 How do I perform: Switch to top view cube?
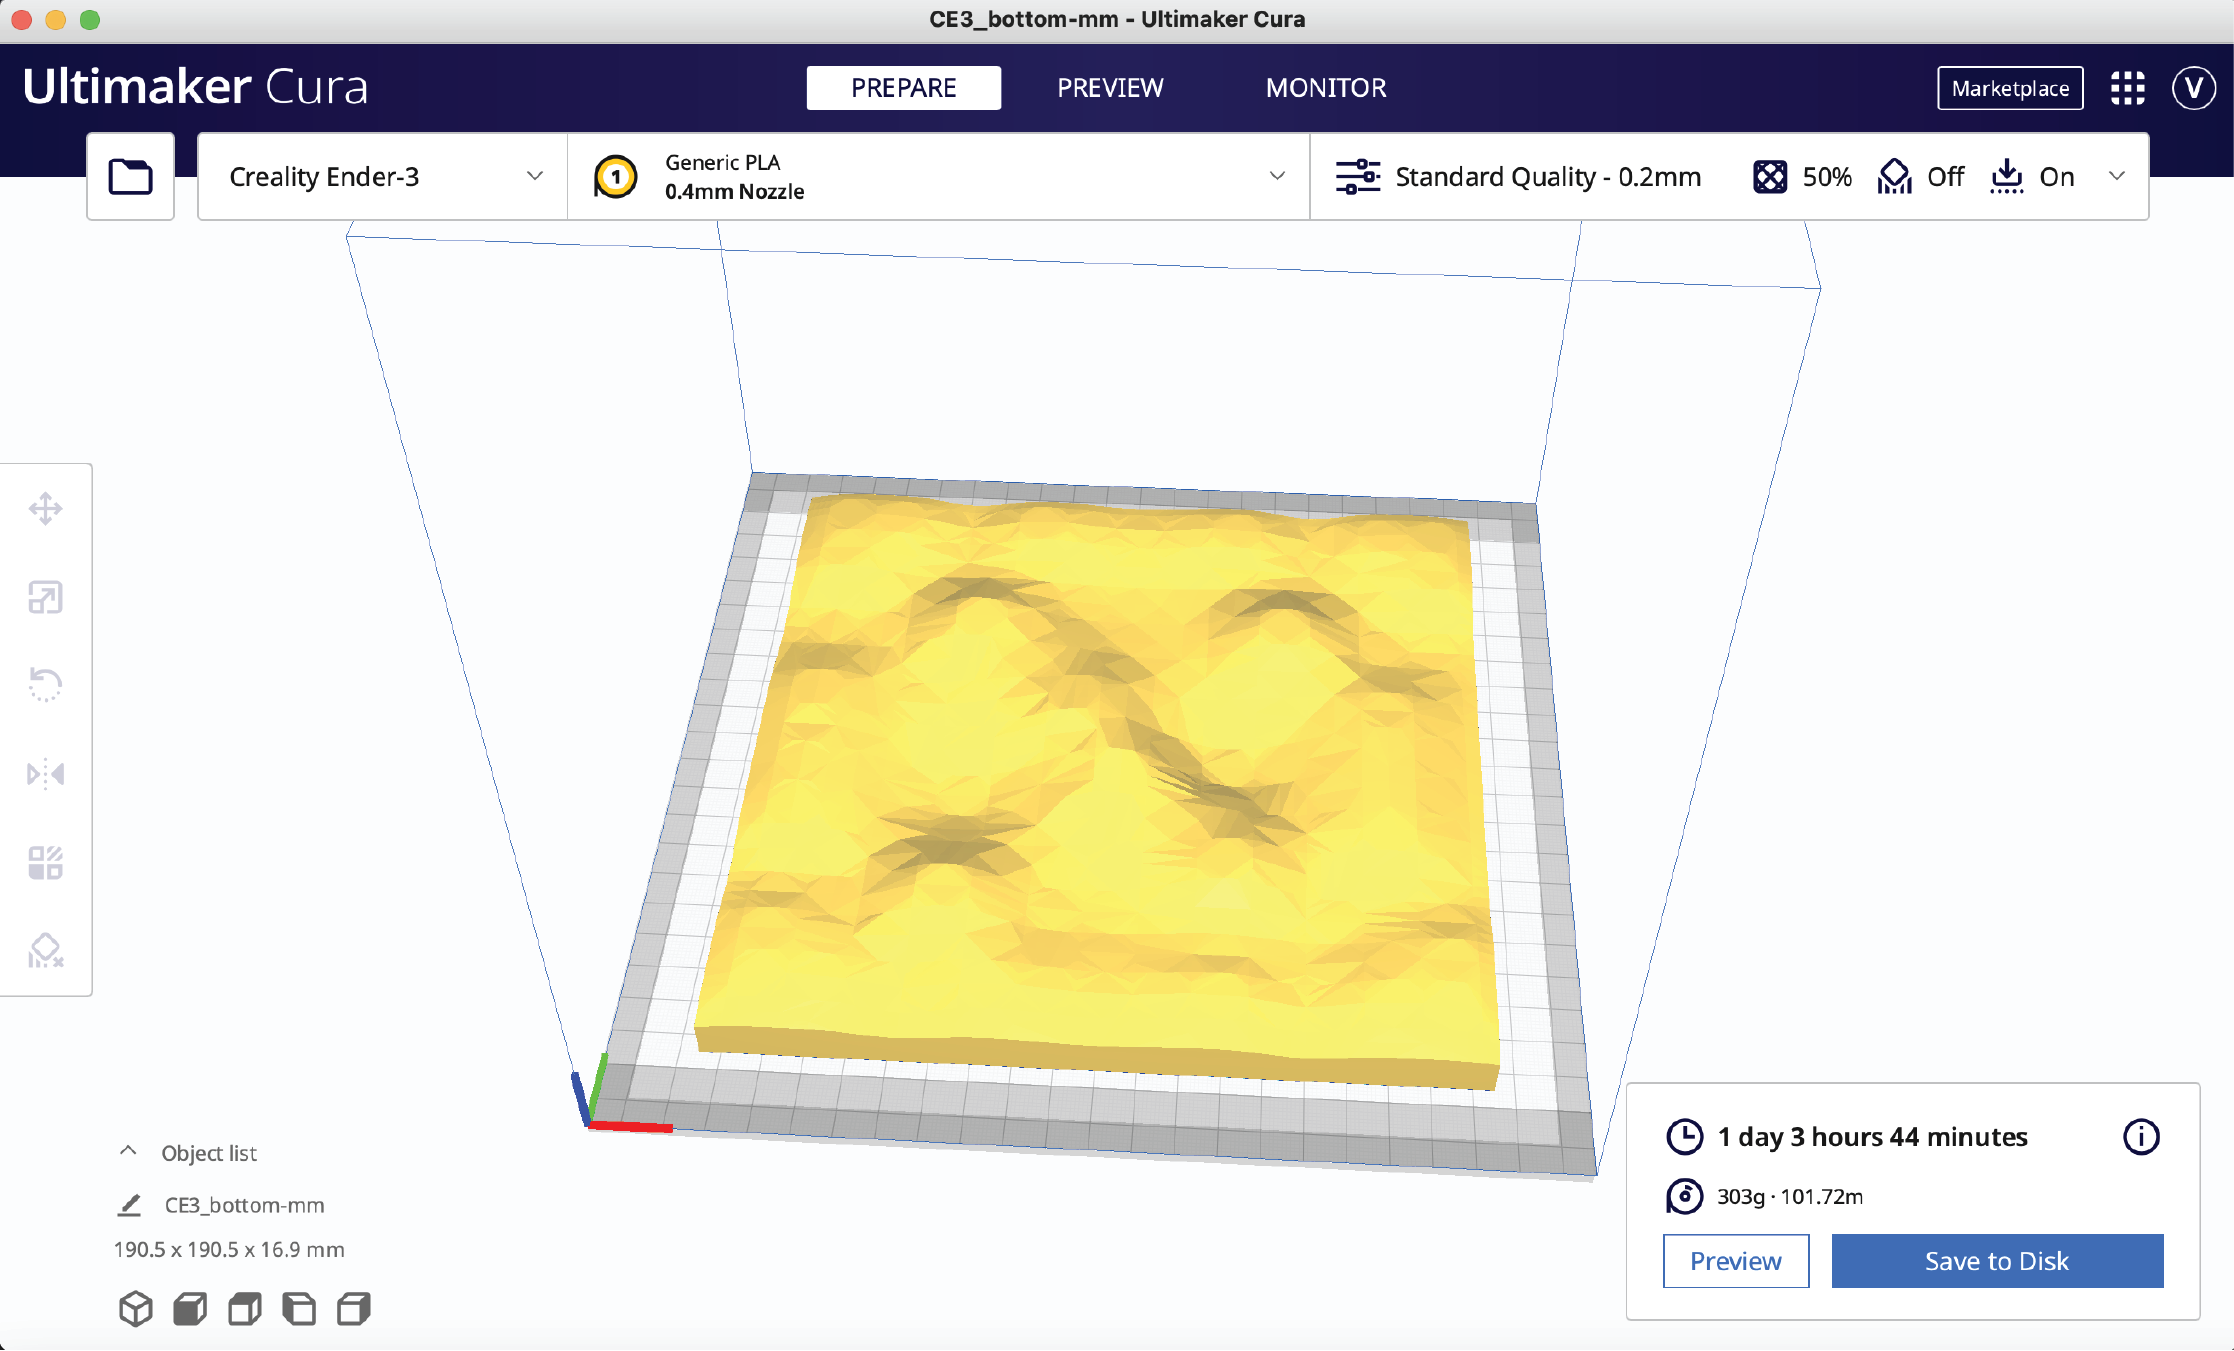click(245, 1309)
